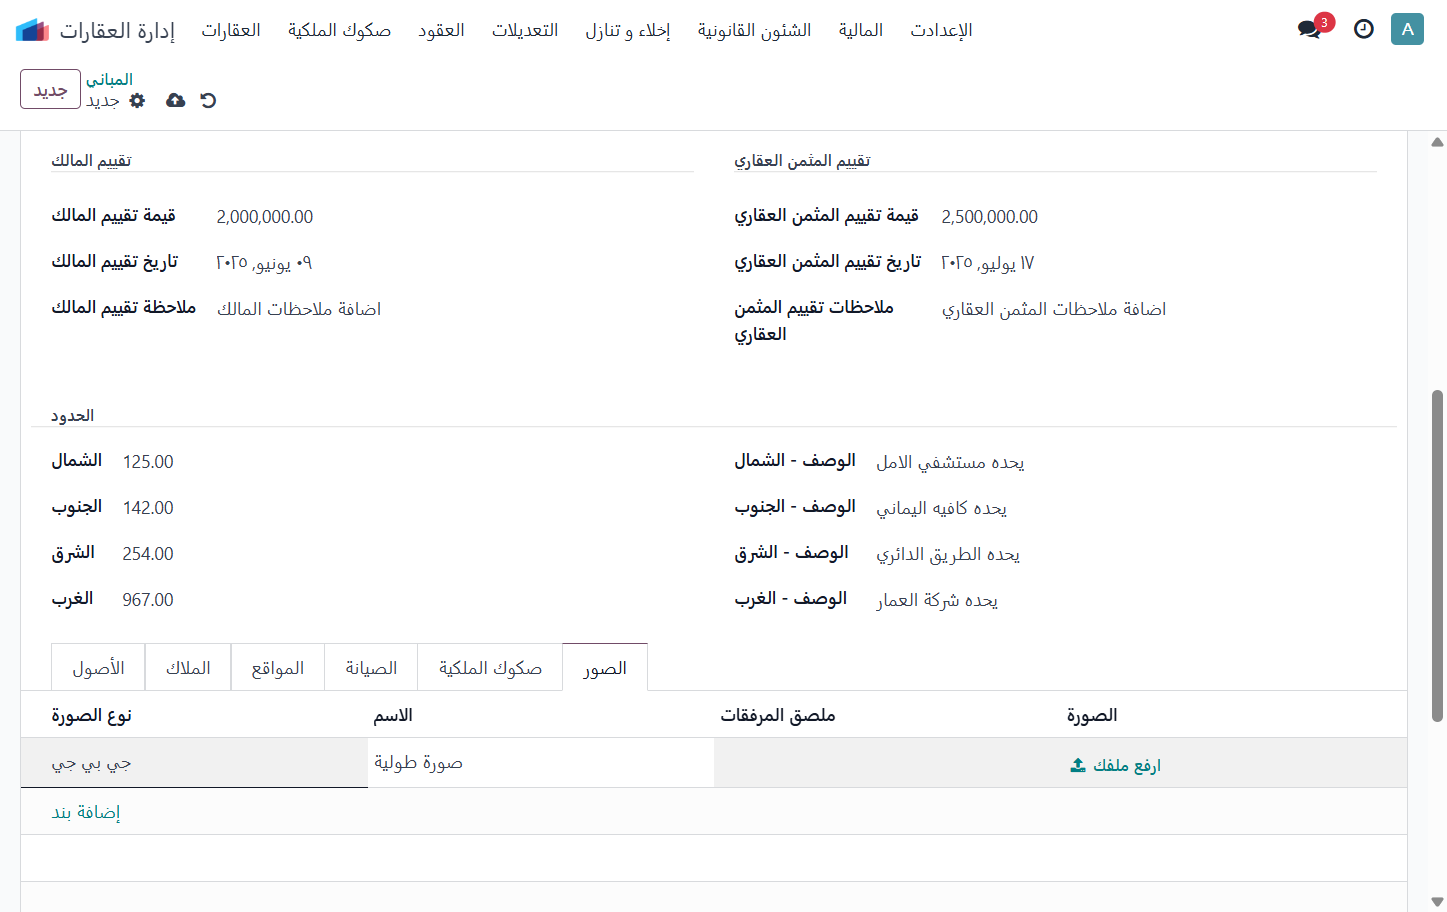This screenshot has height=912, width=1447.
Task: Open the user avatar menu A
Action: (1407, 29)
